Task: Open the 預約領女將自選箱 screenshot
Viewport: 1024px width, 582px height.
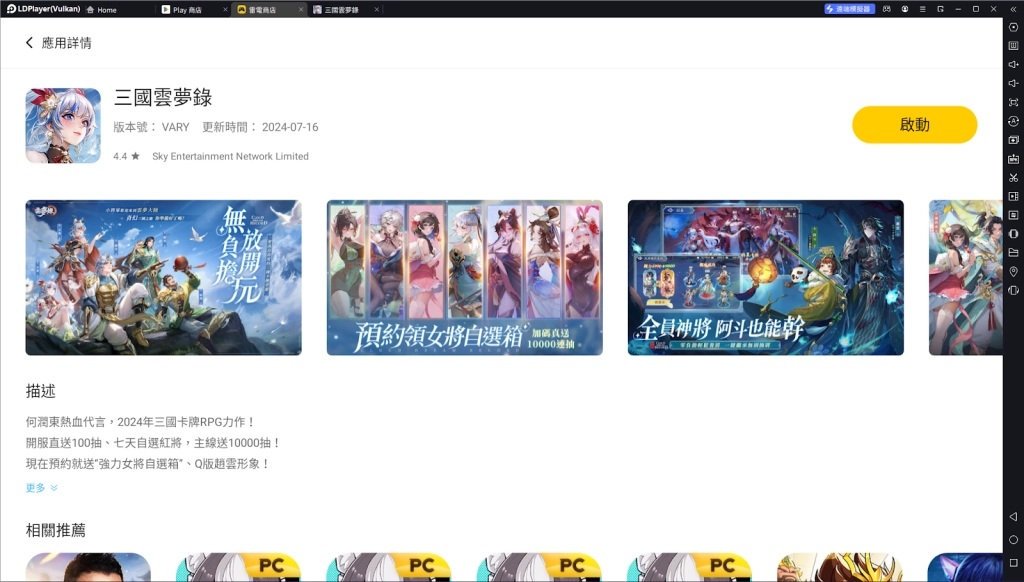Action: tap(464, 278)
